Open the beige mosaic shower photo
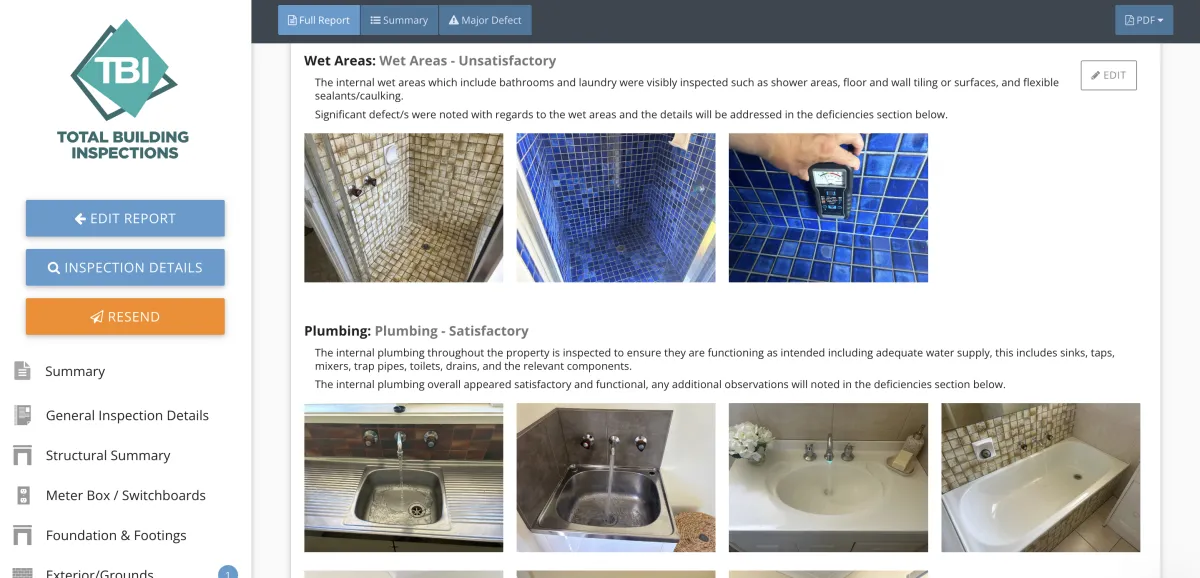Viewport: 1200px width, 578px height. pos(404,208)
